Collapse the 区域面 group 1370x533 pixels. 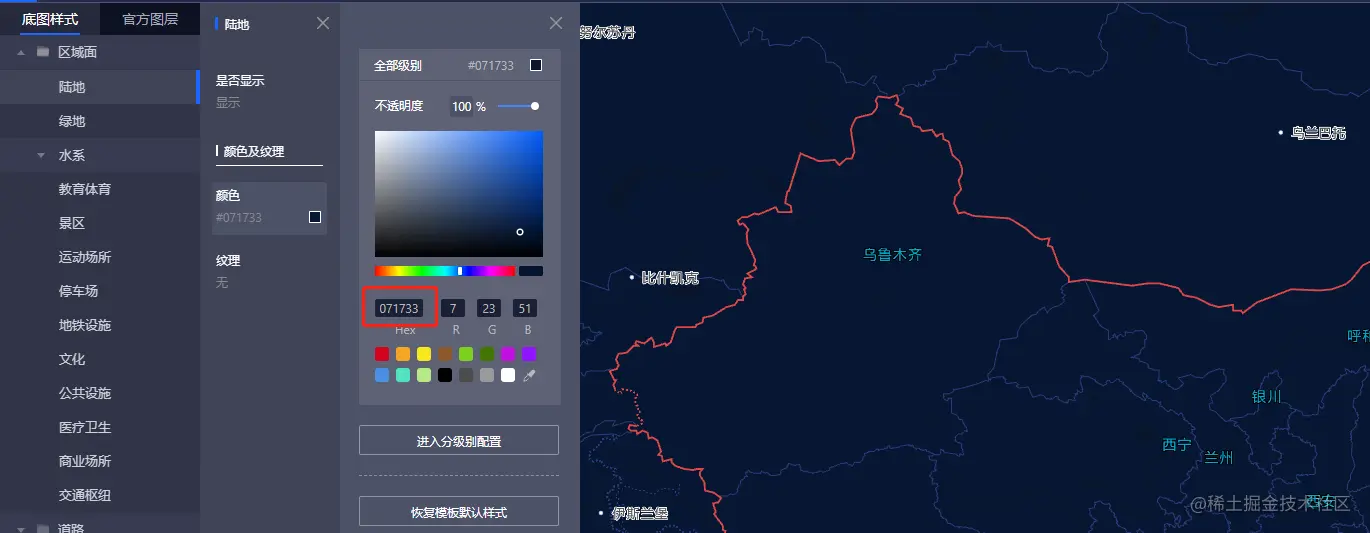(x=21, y=52)
